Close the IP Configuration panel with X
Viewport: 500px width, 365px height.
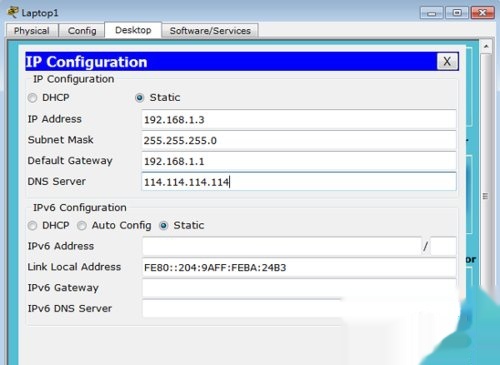coord(447,61)
